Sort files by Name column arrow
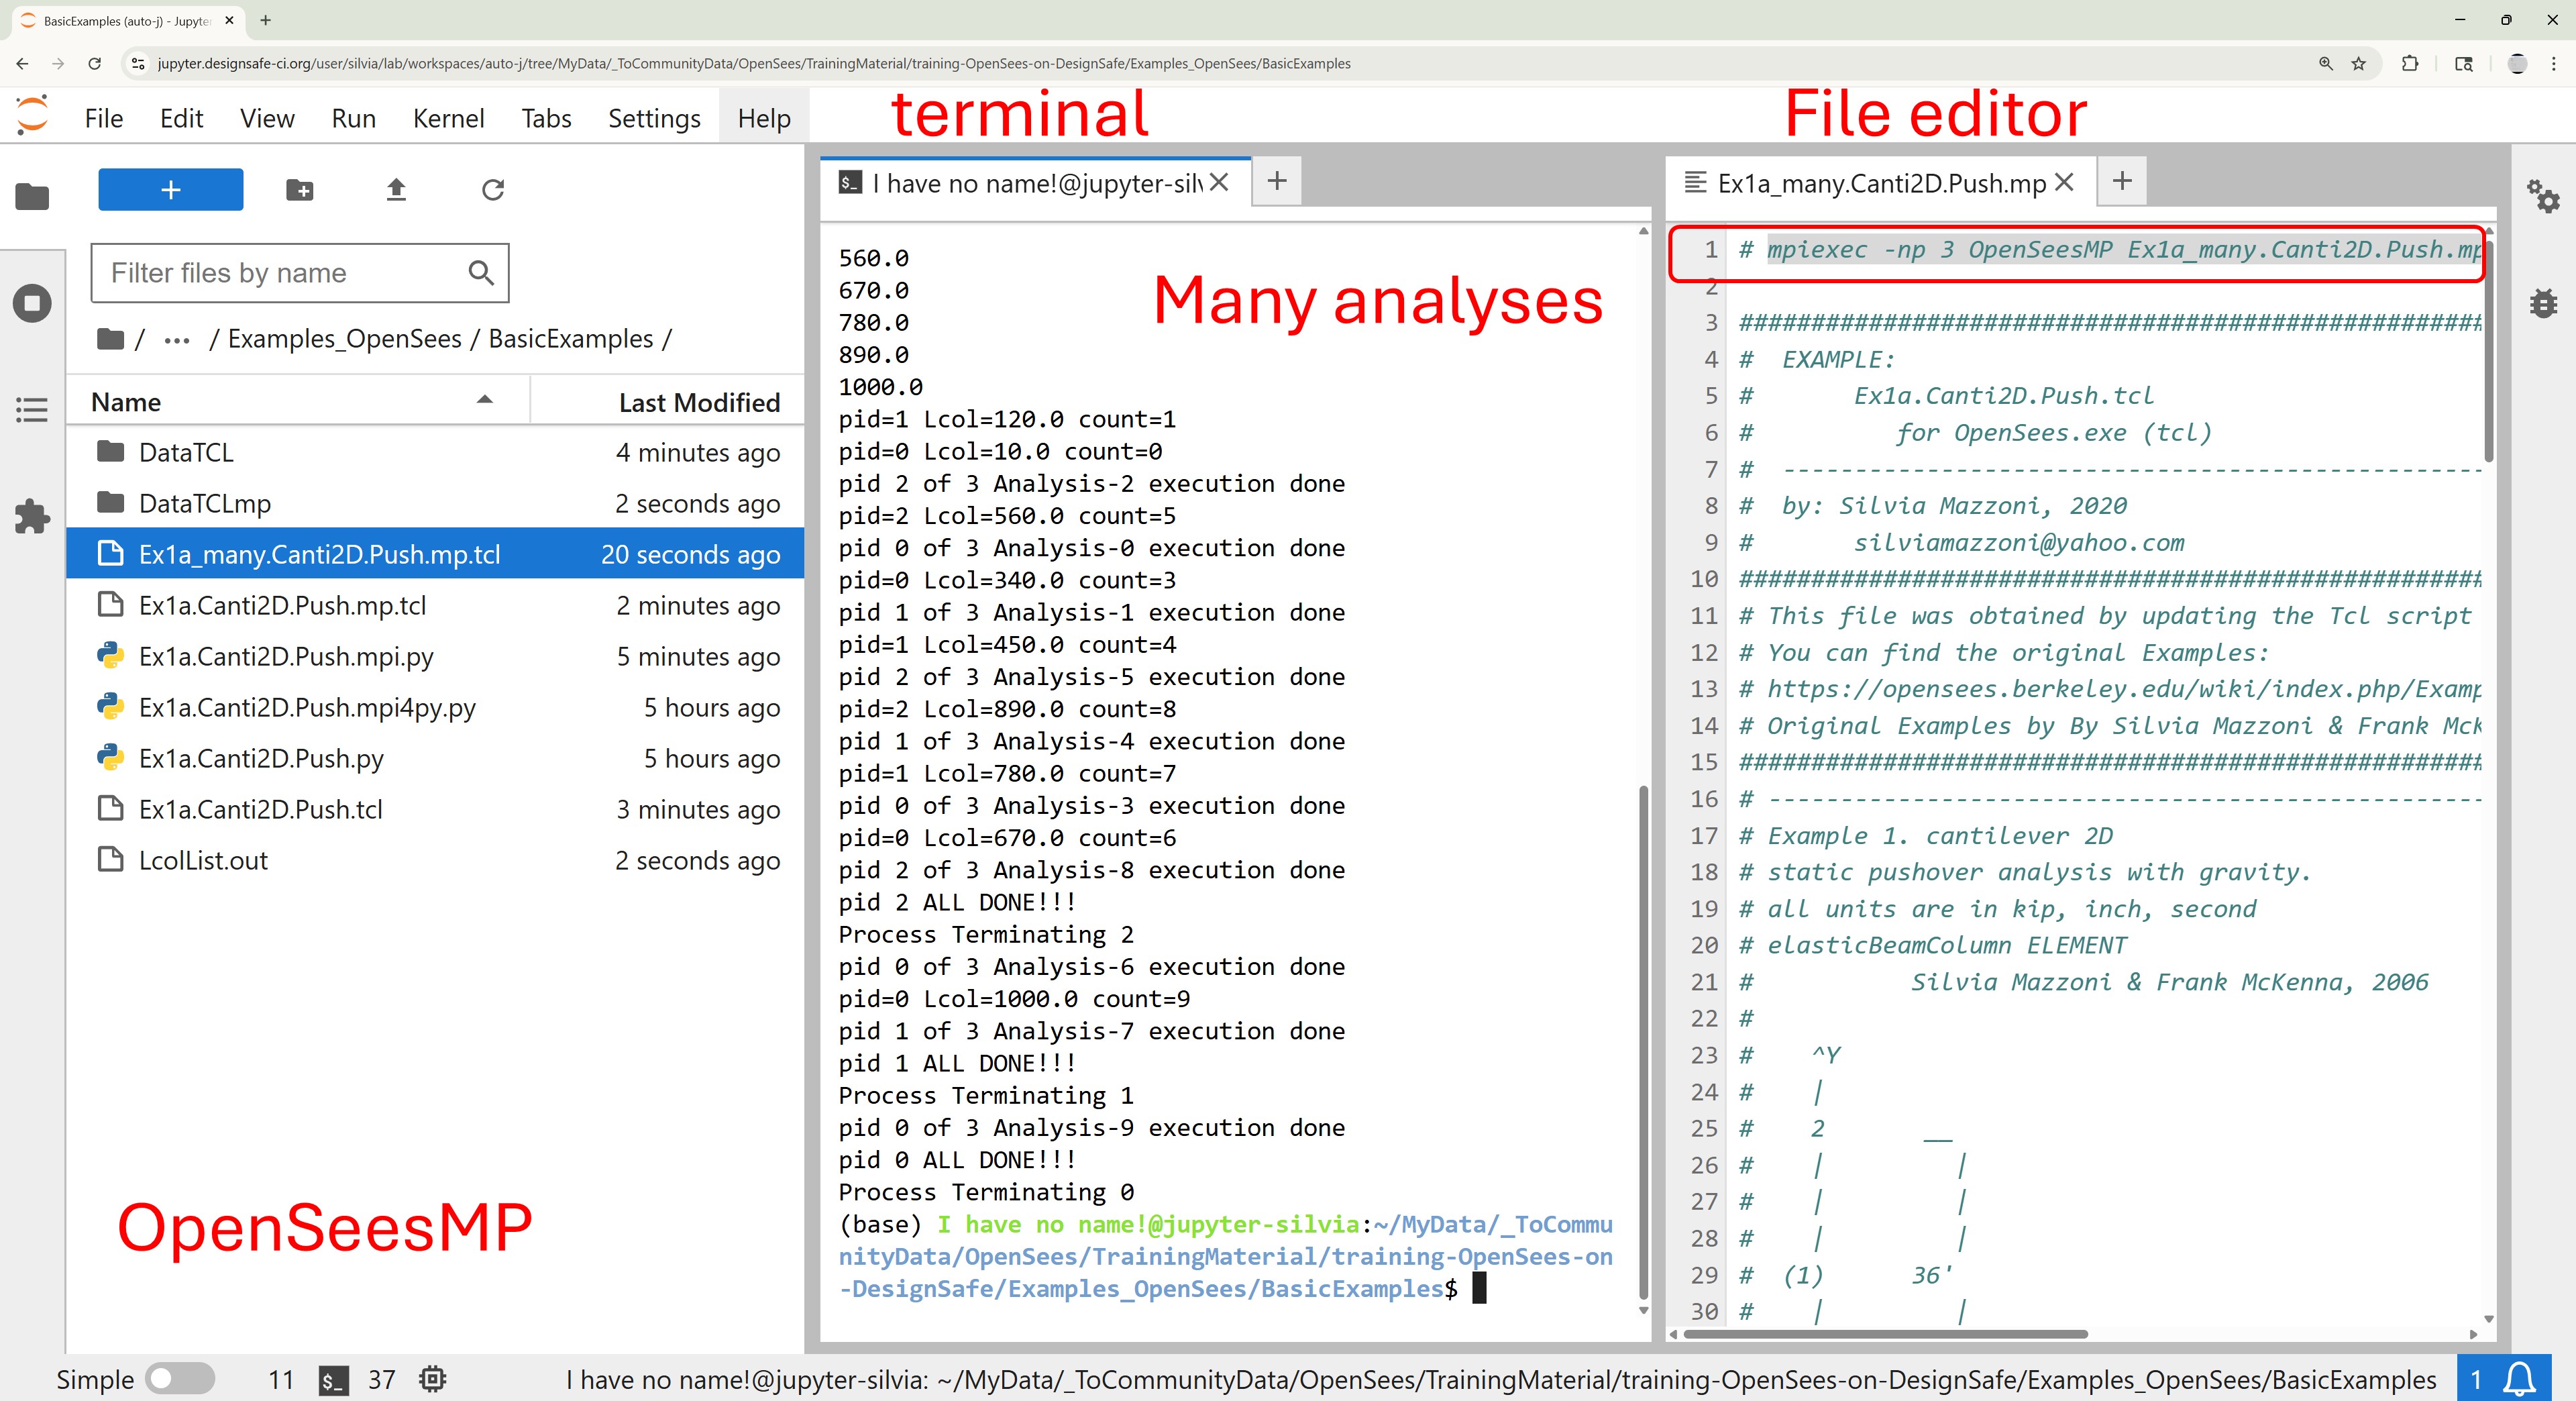This screenshot has height=1401, width=2576. [485, 401]
